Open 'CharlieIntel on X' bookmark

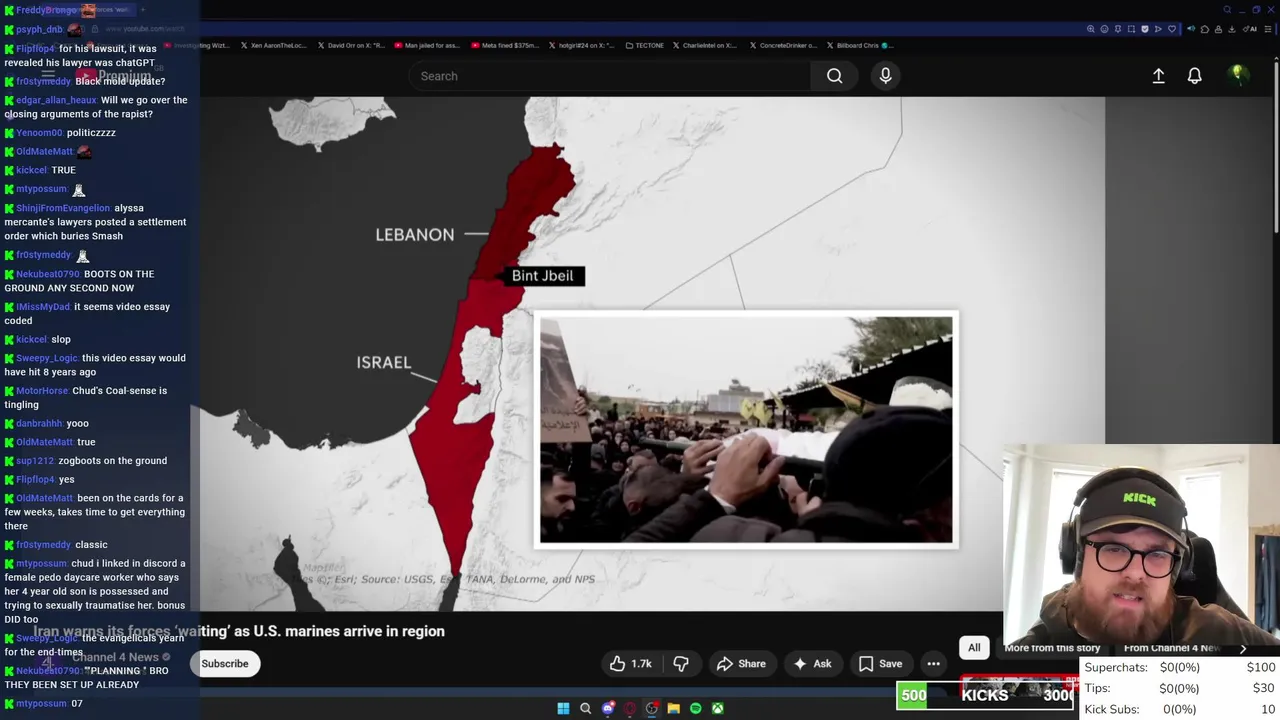[705, 45]
